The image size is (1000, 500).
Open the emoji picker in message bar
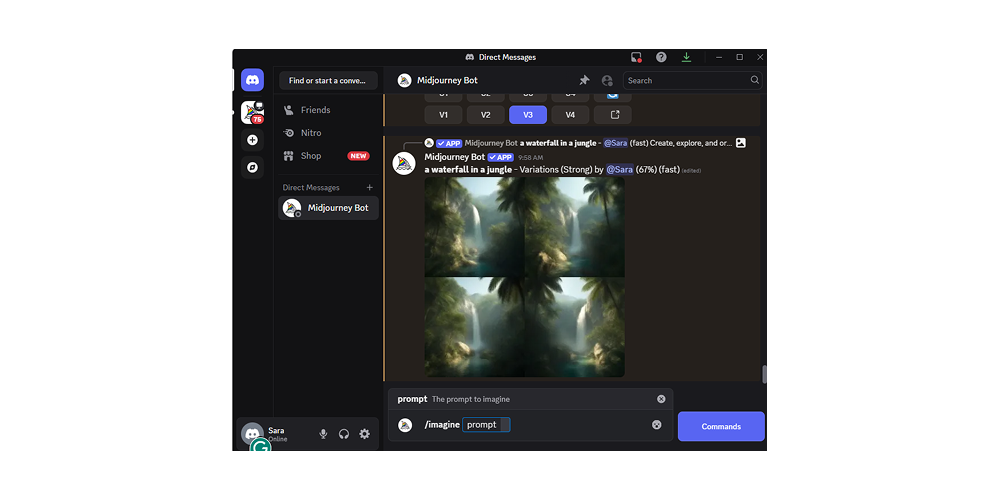pyautogui.click(x=656, y=425)
